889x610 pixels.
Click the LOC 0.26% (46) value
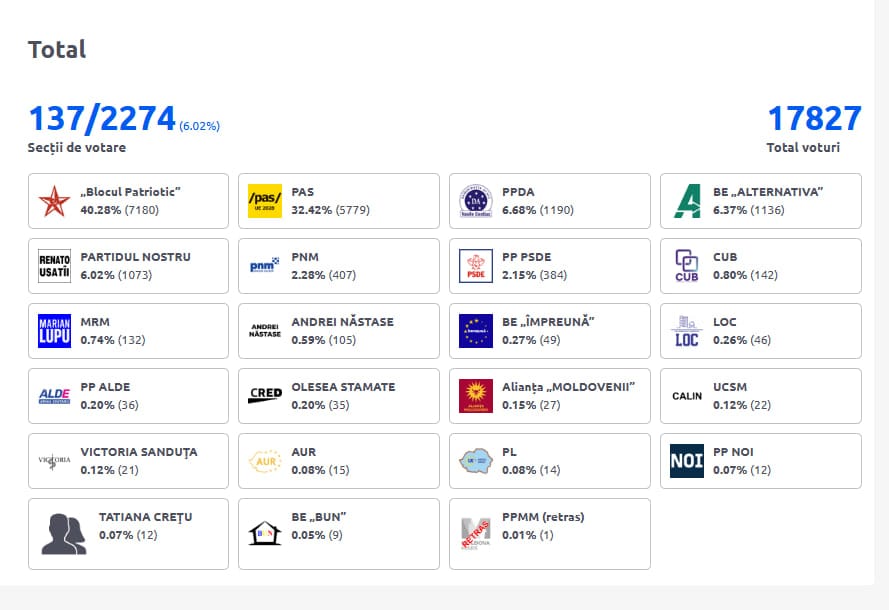[x=742, y=340]
